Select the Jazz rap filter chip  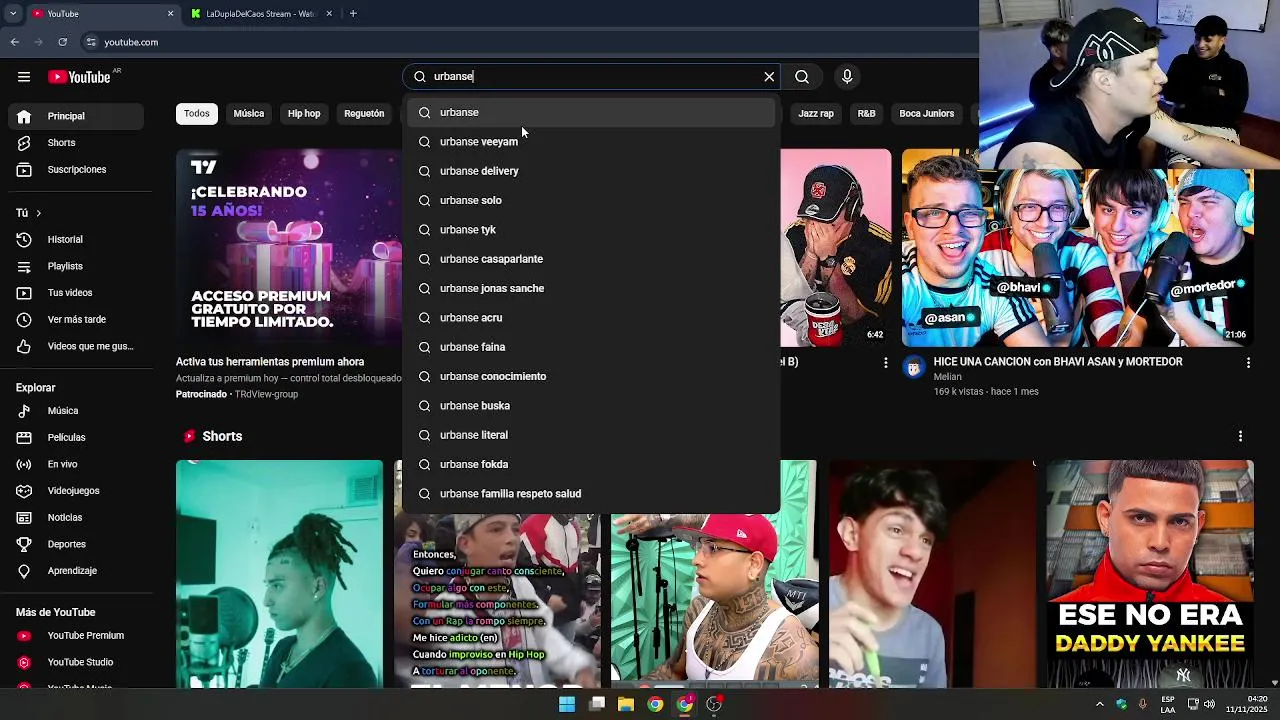click(816, 114)
